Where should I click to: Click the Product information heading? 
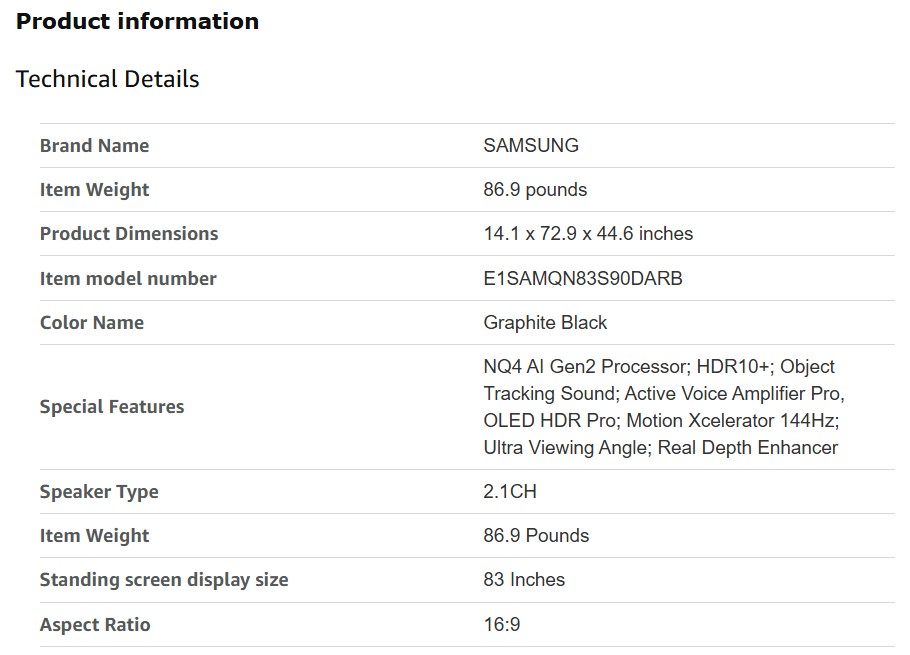(x=138, y=22)
